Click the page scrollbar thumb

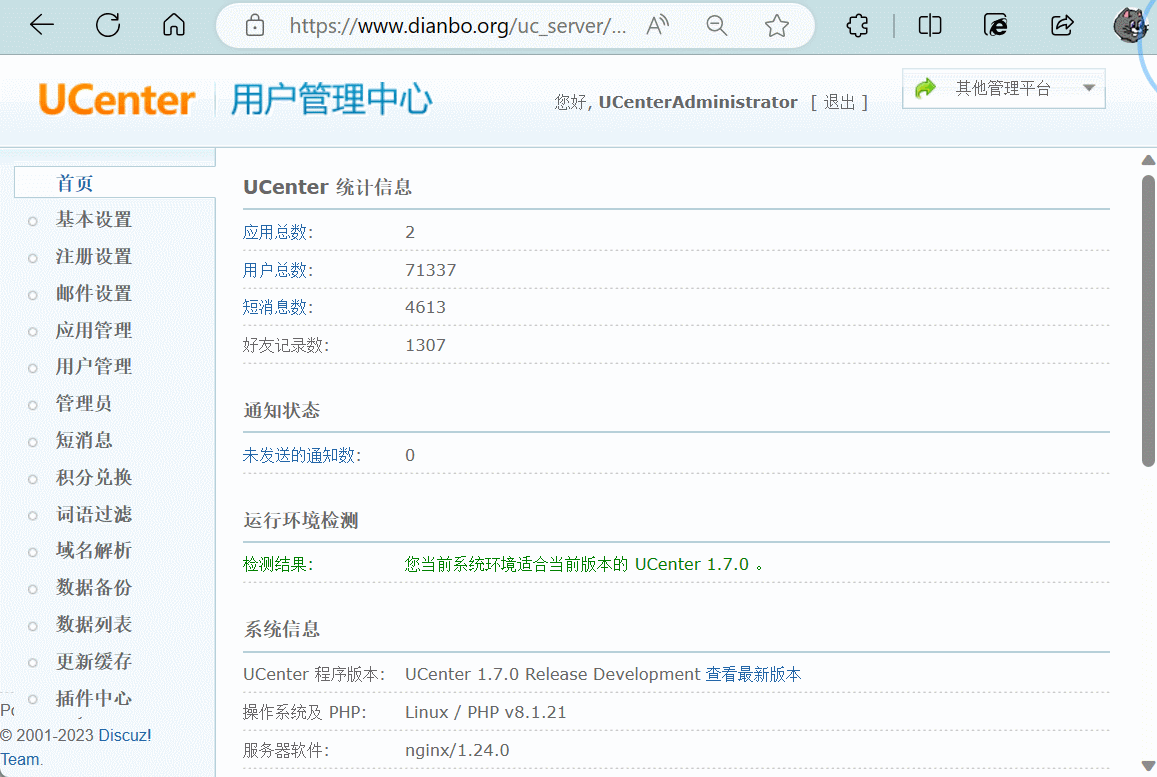tap(1148, 321)
